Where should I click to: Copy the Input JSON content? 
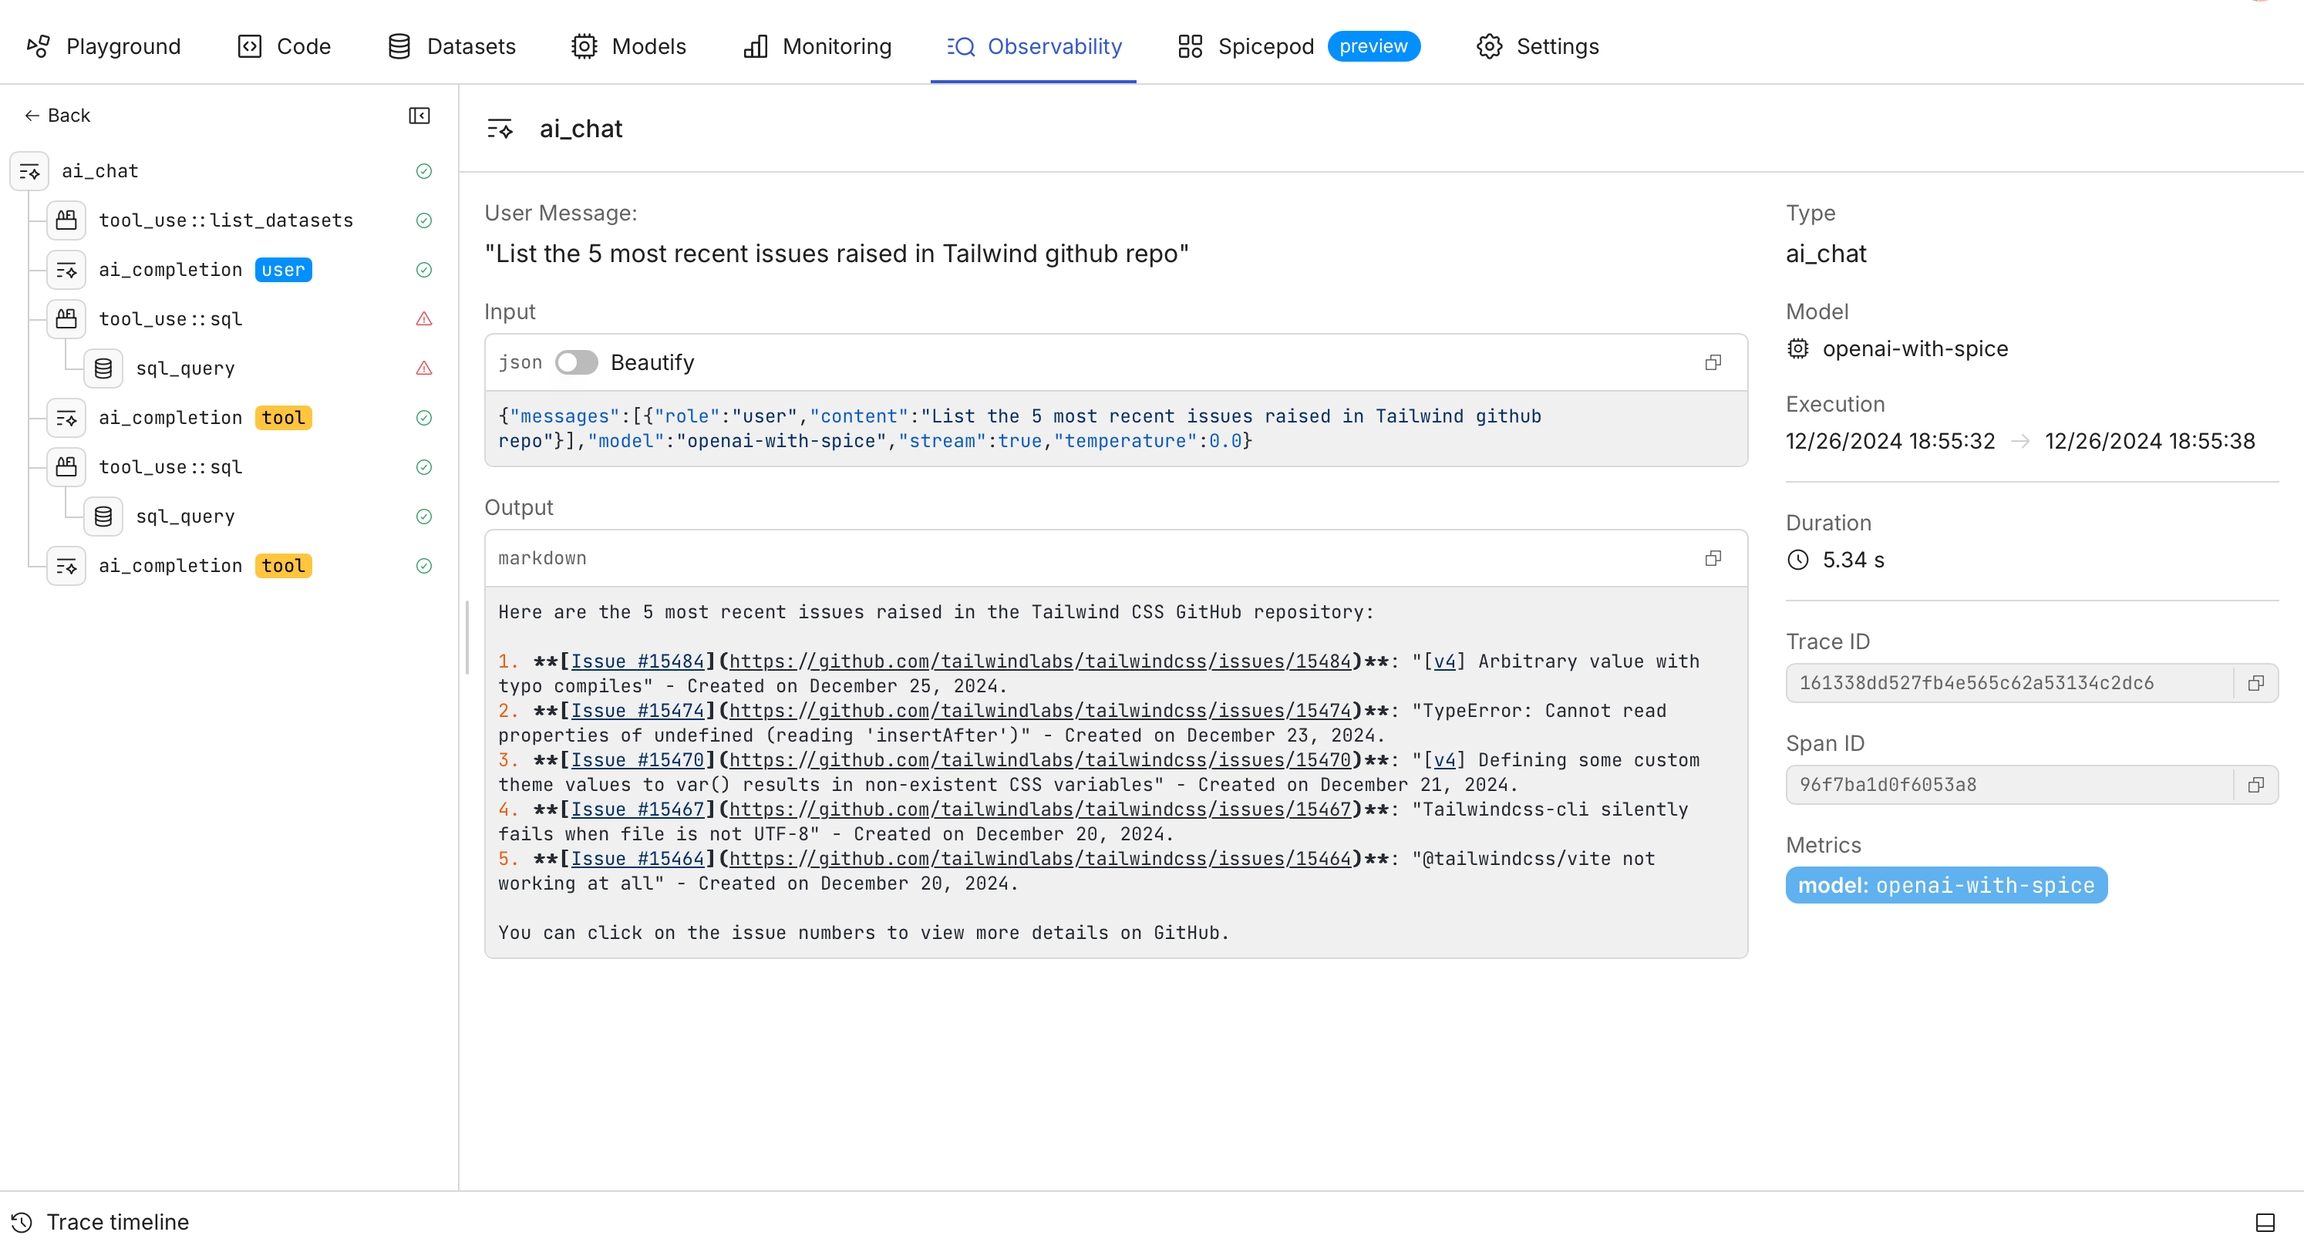pyautogui.click(x=1713, y=363)
